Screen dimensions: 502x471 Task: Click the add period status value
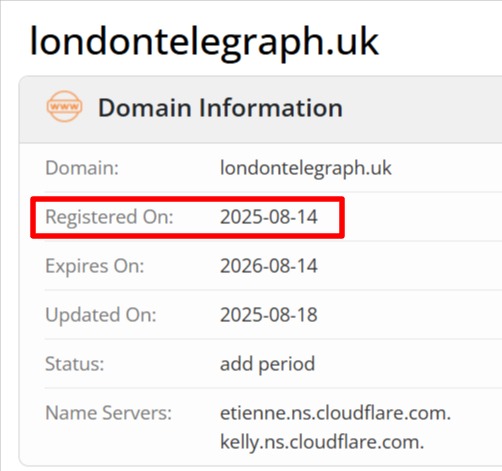coord(267,364)
